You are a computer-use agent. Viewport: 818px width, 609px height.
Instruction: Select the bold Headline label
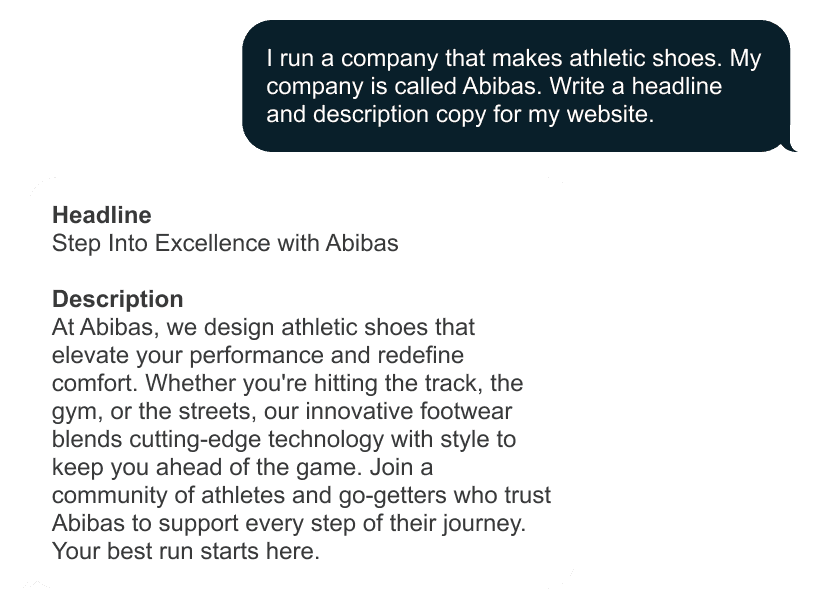[102, 215]
